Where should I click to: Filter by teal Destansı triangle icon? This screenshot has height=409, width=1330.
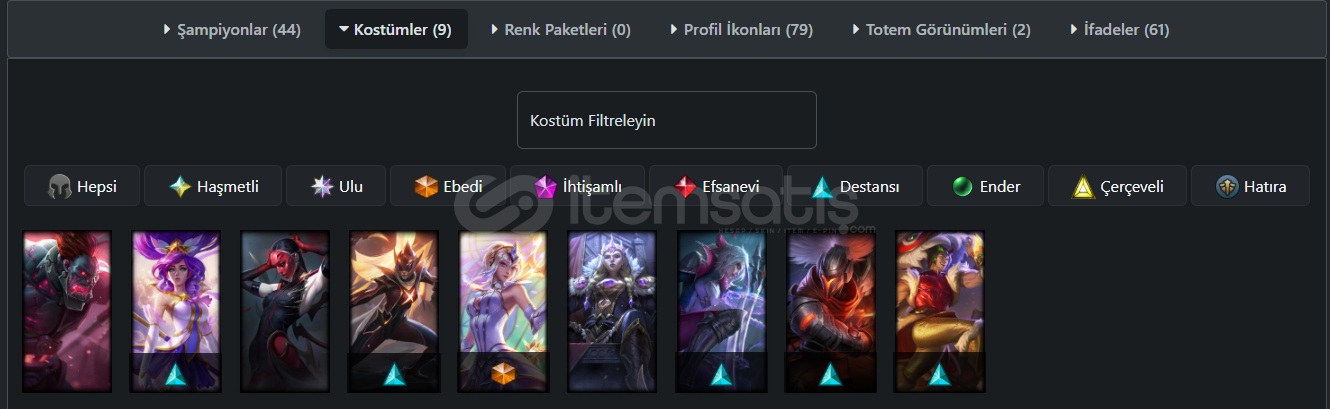tap(822, 187)
